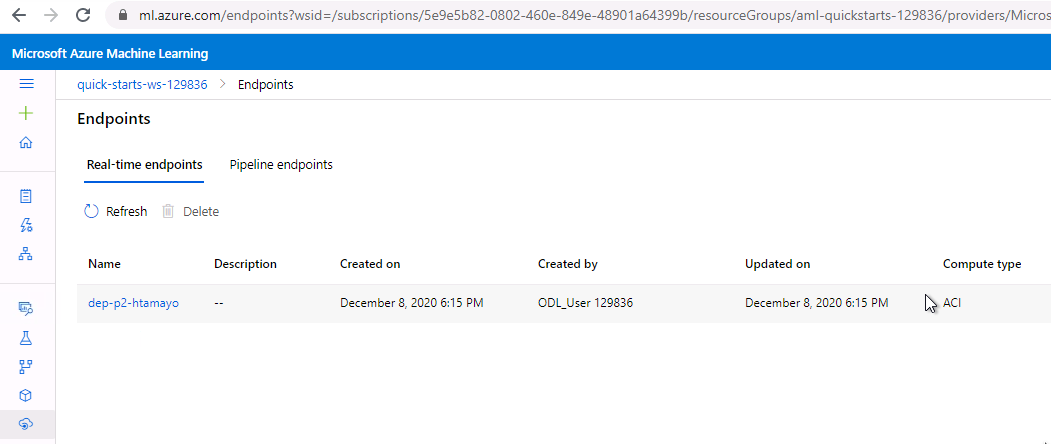Open the Endpoints cloud icon in sidebar
This screenshot has width=1051, height=444.
pos(26,424)
